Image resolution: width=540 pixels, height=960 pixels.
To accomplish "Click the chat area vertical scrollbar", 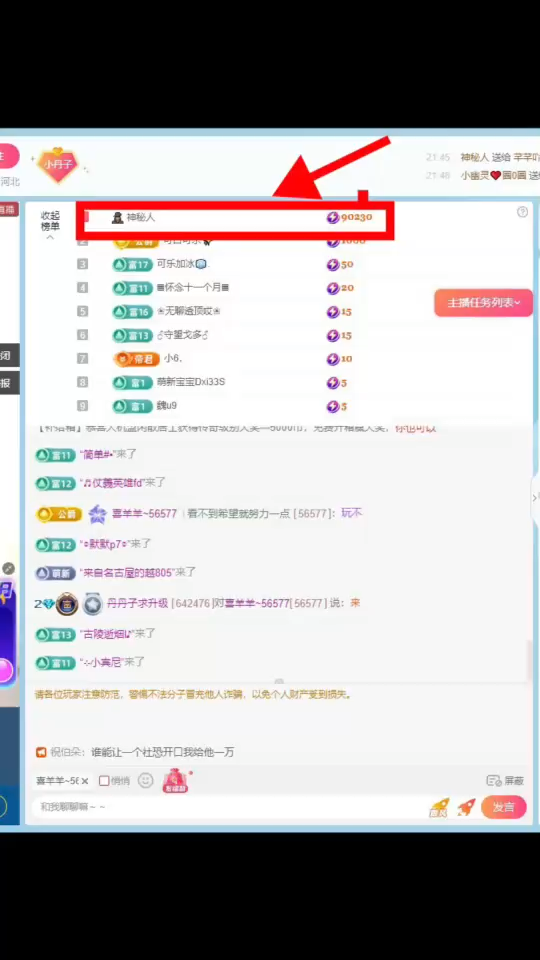I will [530, 660].
